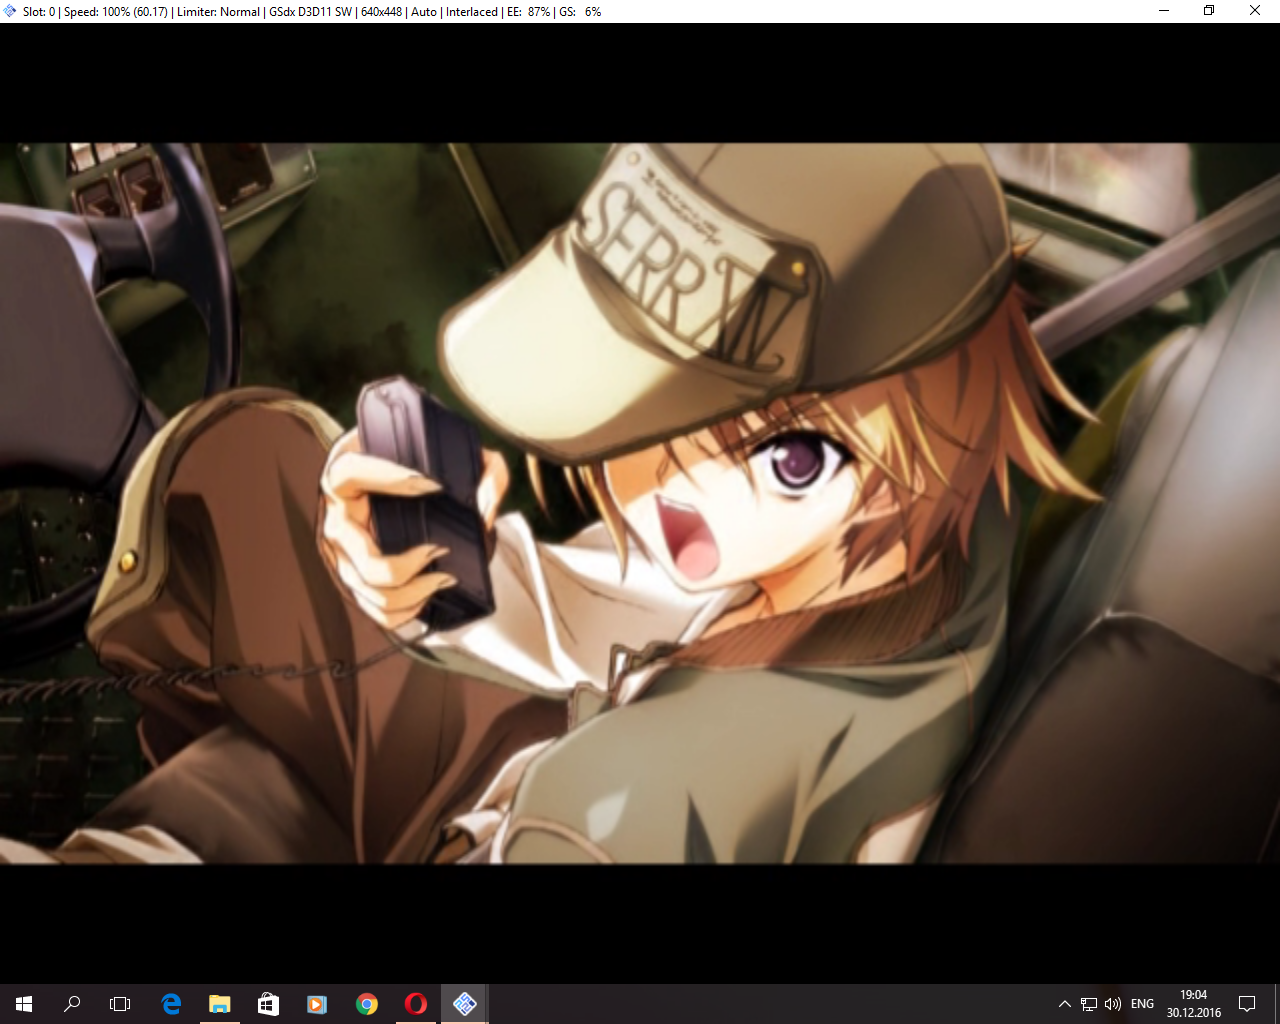Open the clock showing 19:04

click(1194, 1004)
